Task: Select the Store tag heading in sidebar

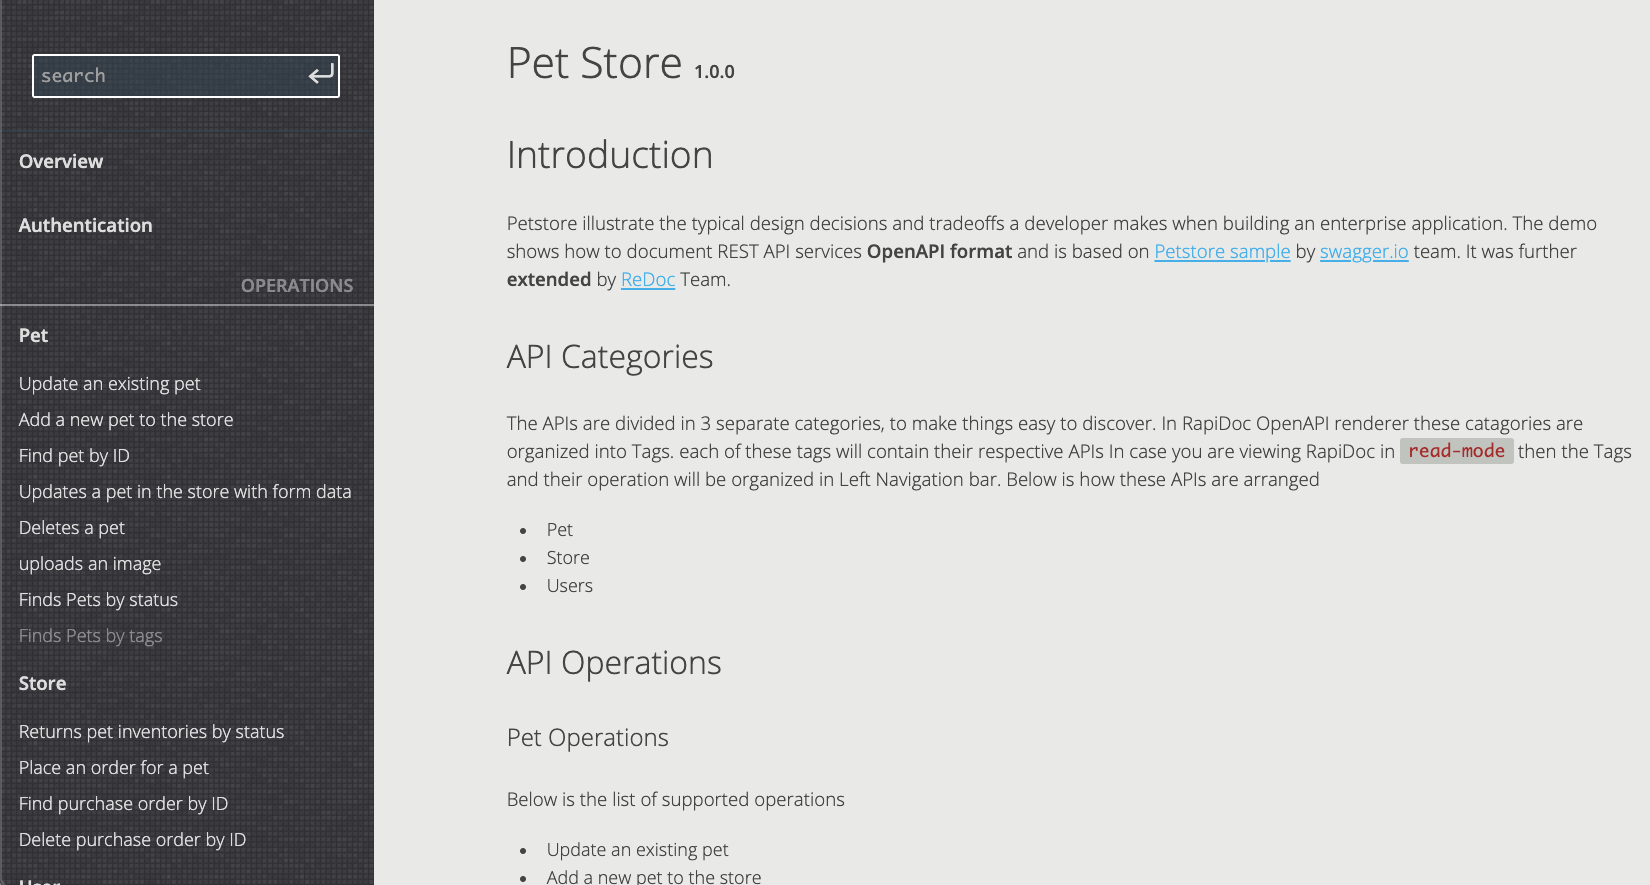Action: point(43,683)
